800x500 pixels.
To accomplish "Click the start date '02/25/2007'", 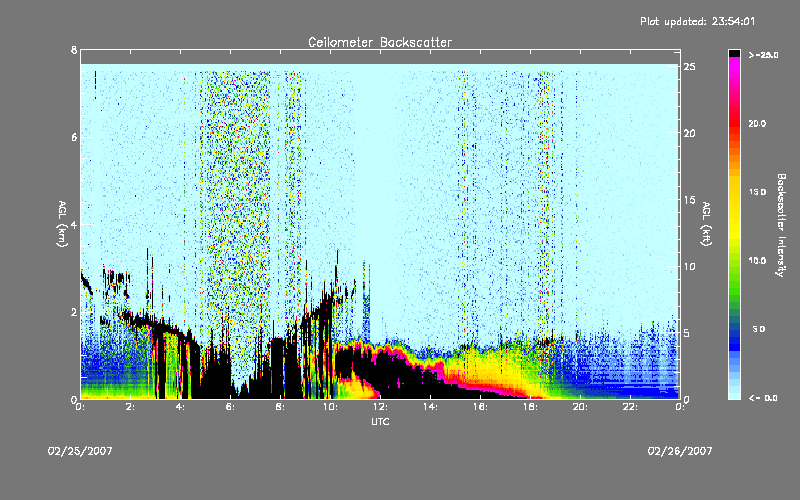I will (x=80, y=451).
